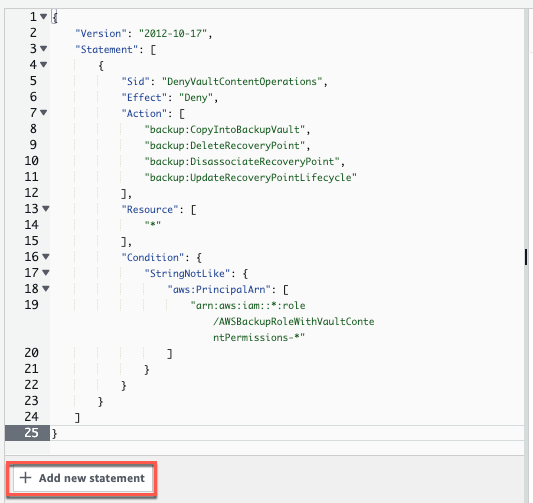Click the "Condition" key
The image size is (533, 503).
pos(153,257)
